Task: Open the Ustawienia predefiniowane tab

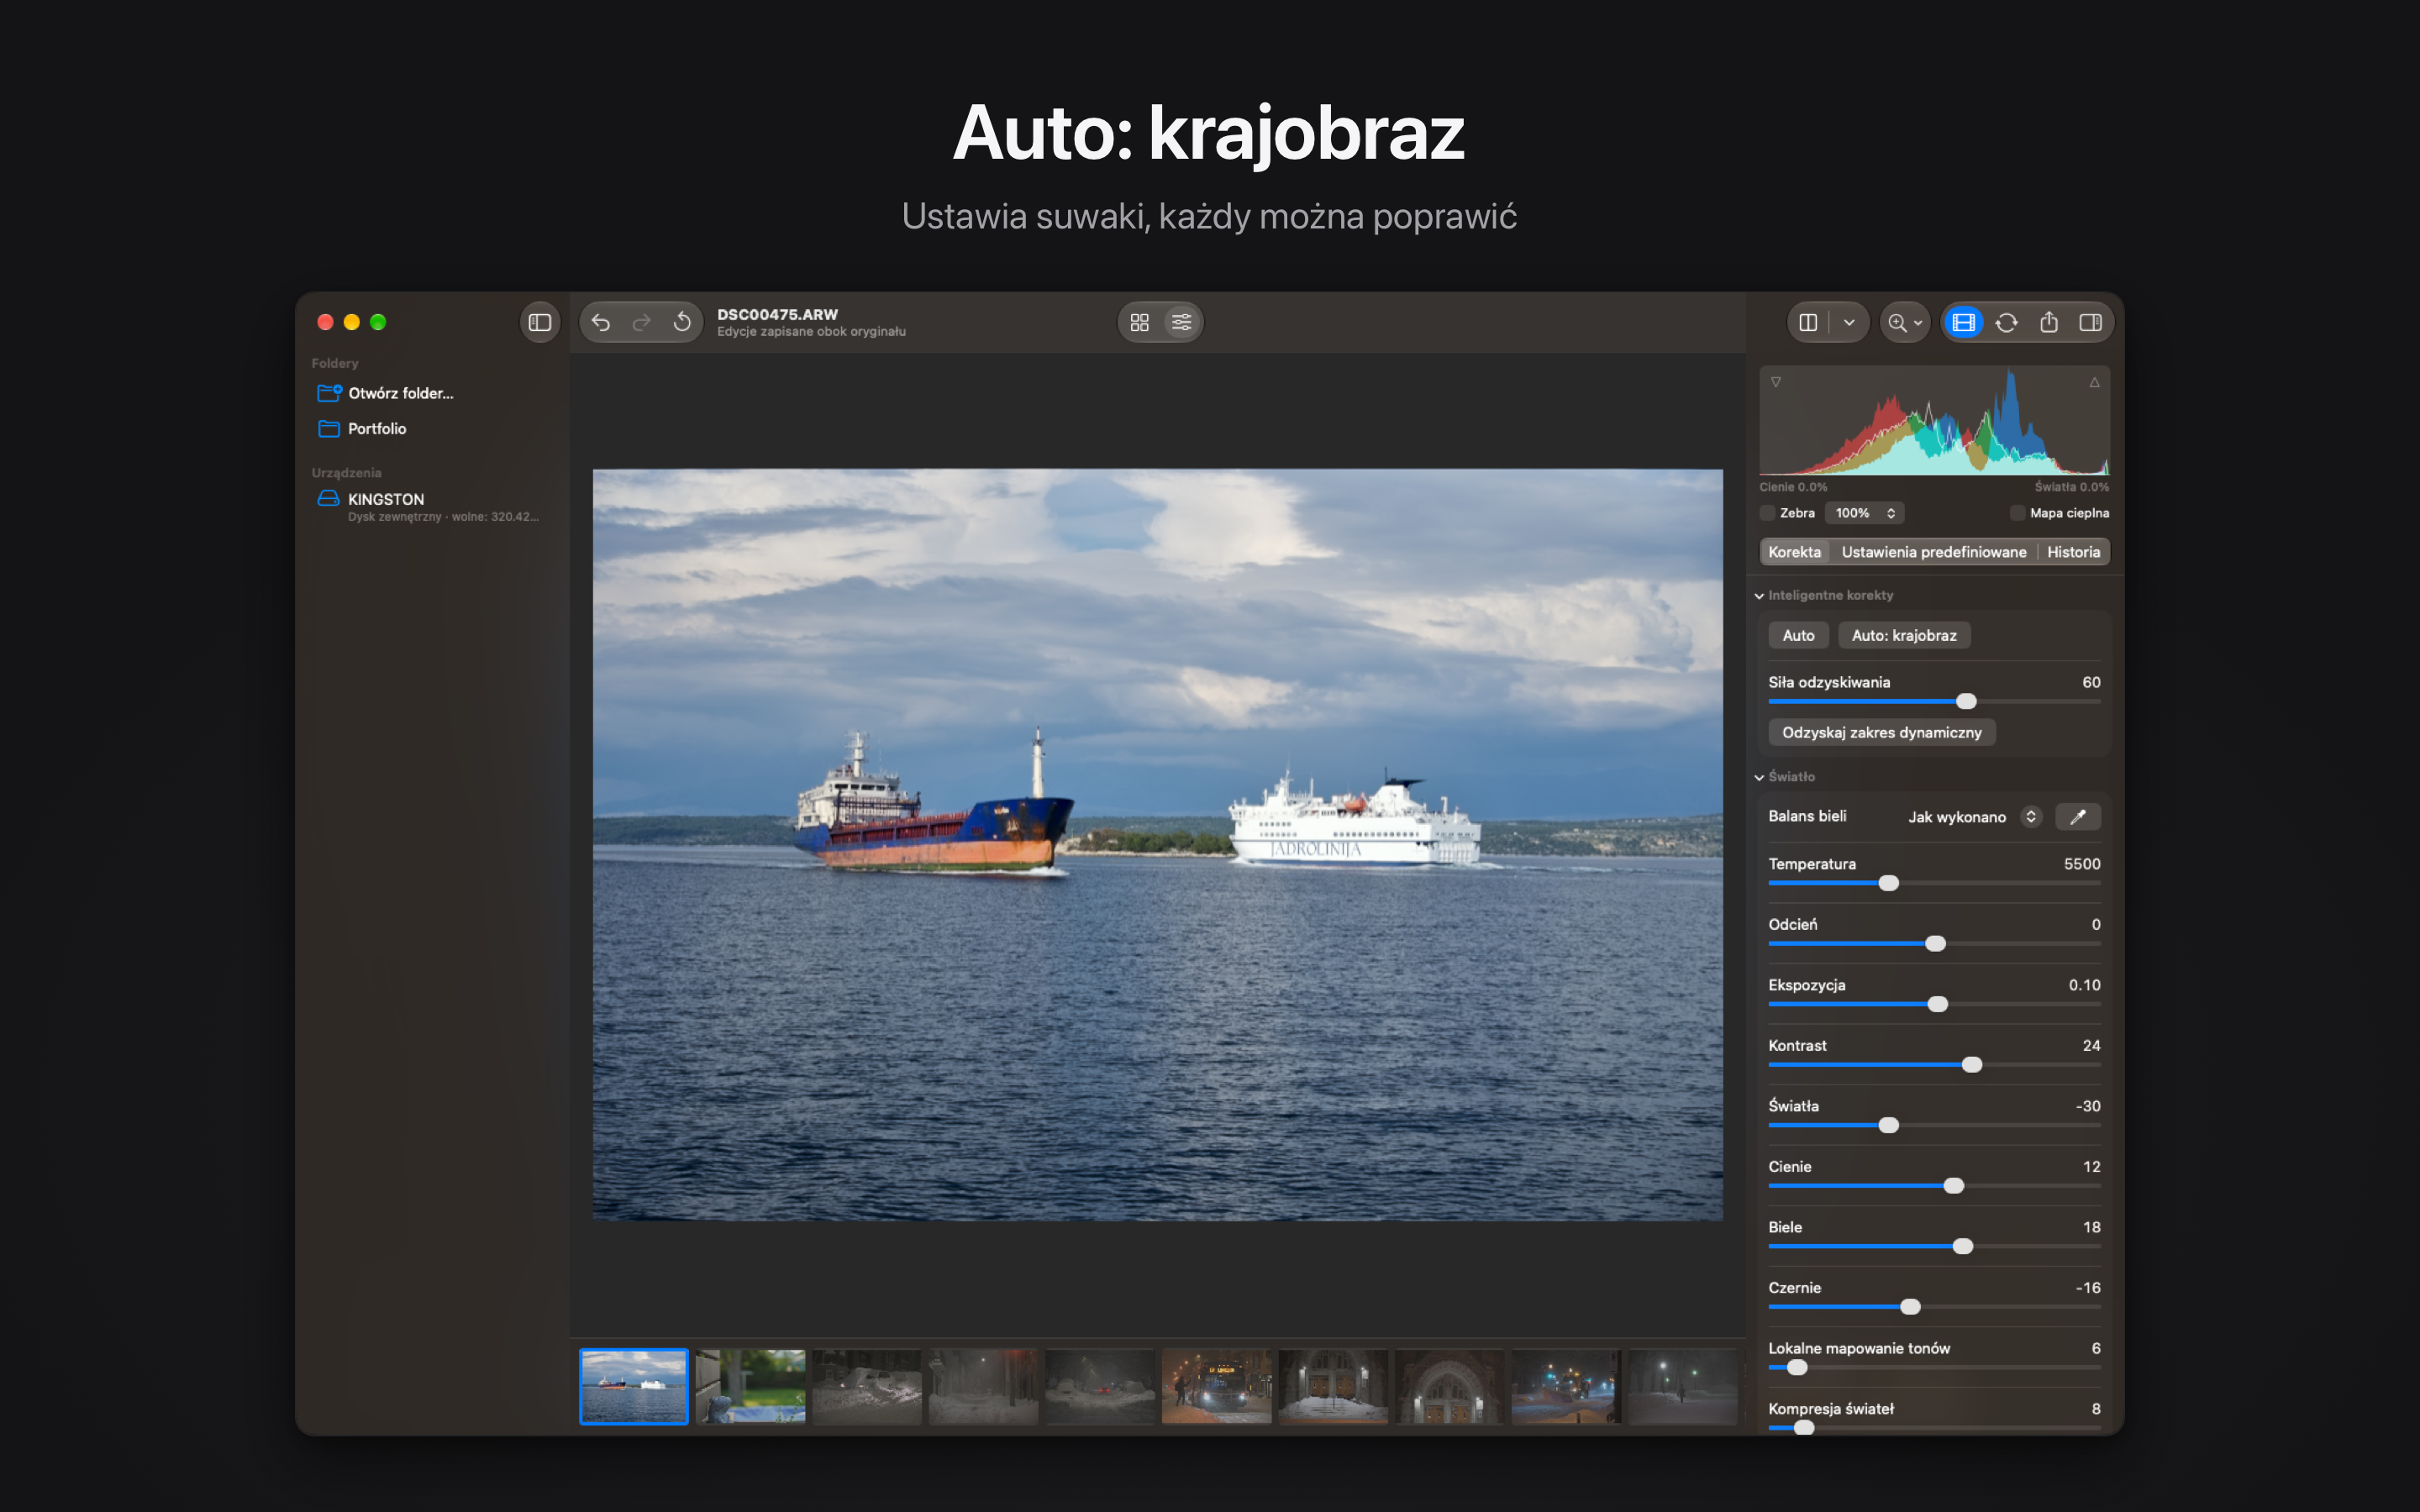Action: [1933, 552]
